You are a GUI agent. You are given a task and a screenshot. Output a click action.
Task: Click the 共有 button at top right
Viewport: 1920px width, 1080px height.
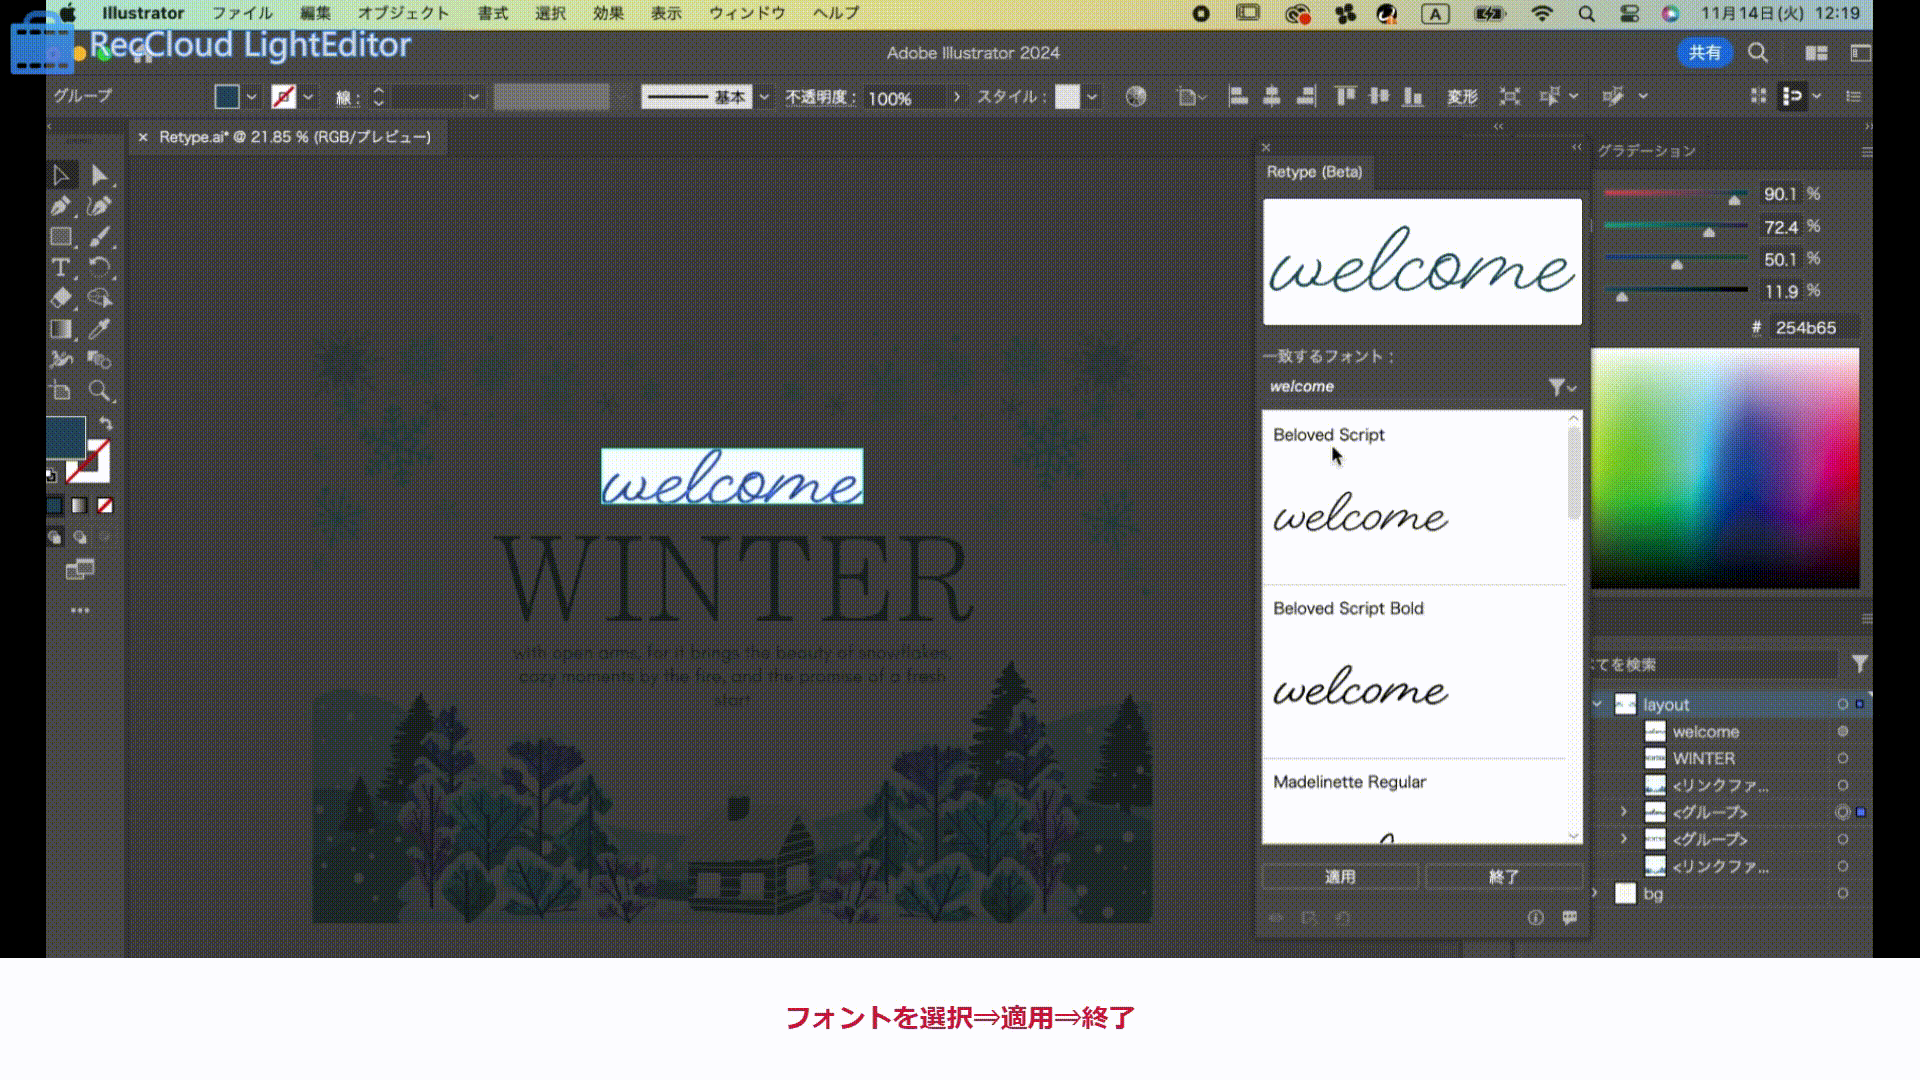coord(1704,52)
